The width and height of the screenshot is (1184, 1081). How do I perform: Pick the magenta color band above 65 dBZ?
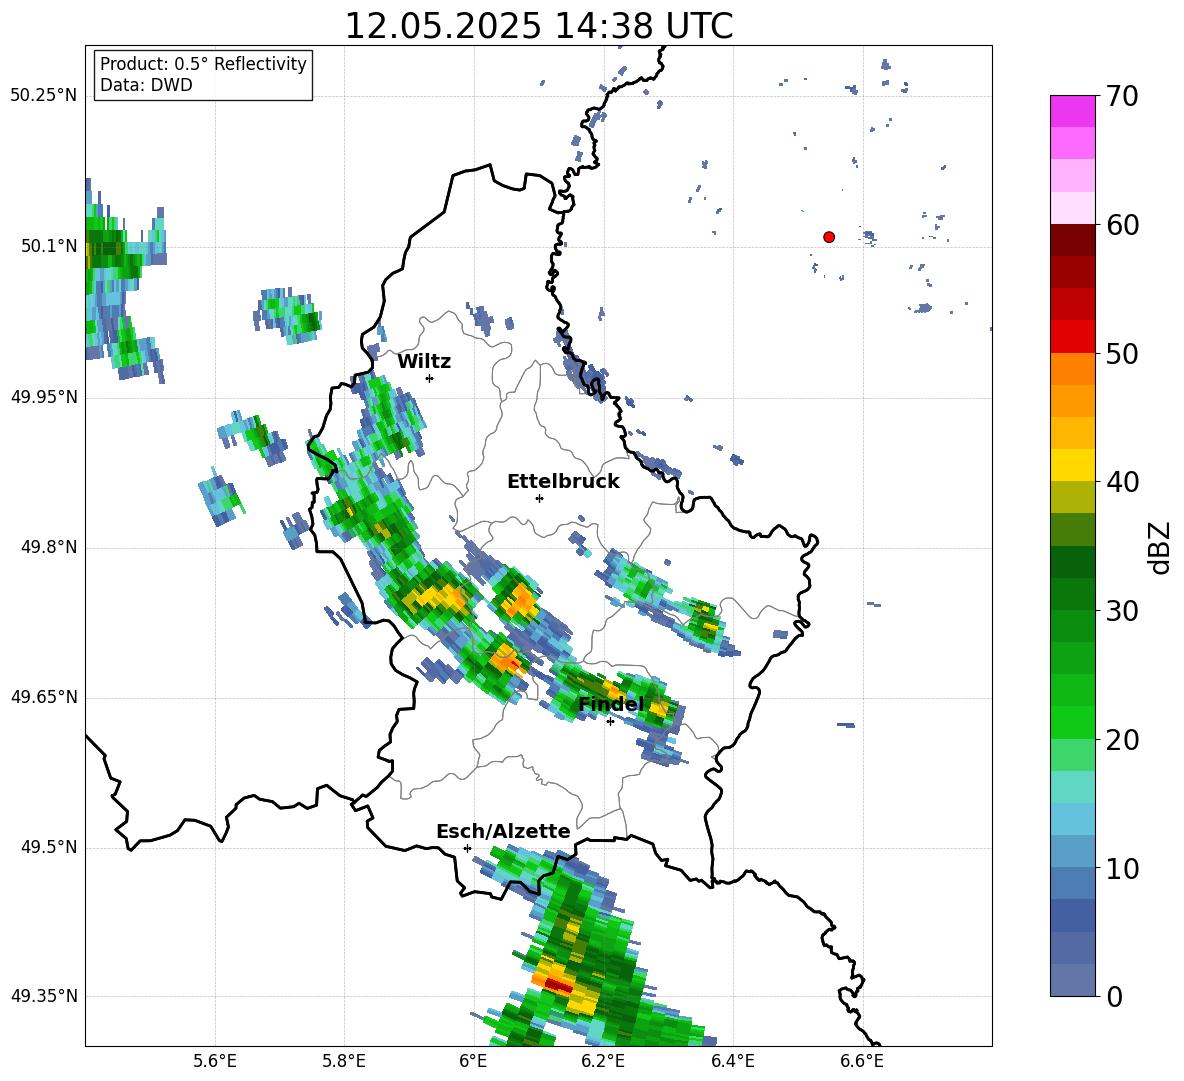pyautogui.click(x=1072, y=111)
